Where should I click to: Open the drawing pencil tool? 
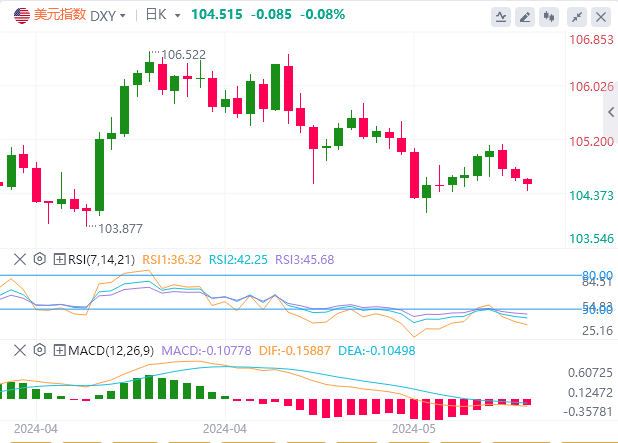(524, 16)
